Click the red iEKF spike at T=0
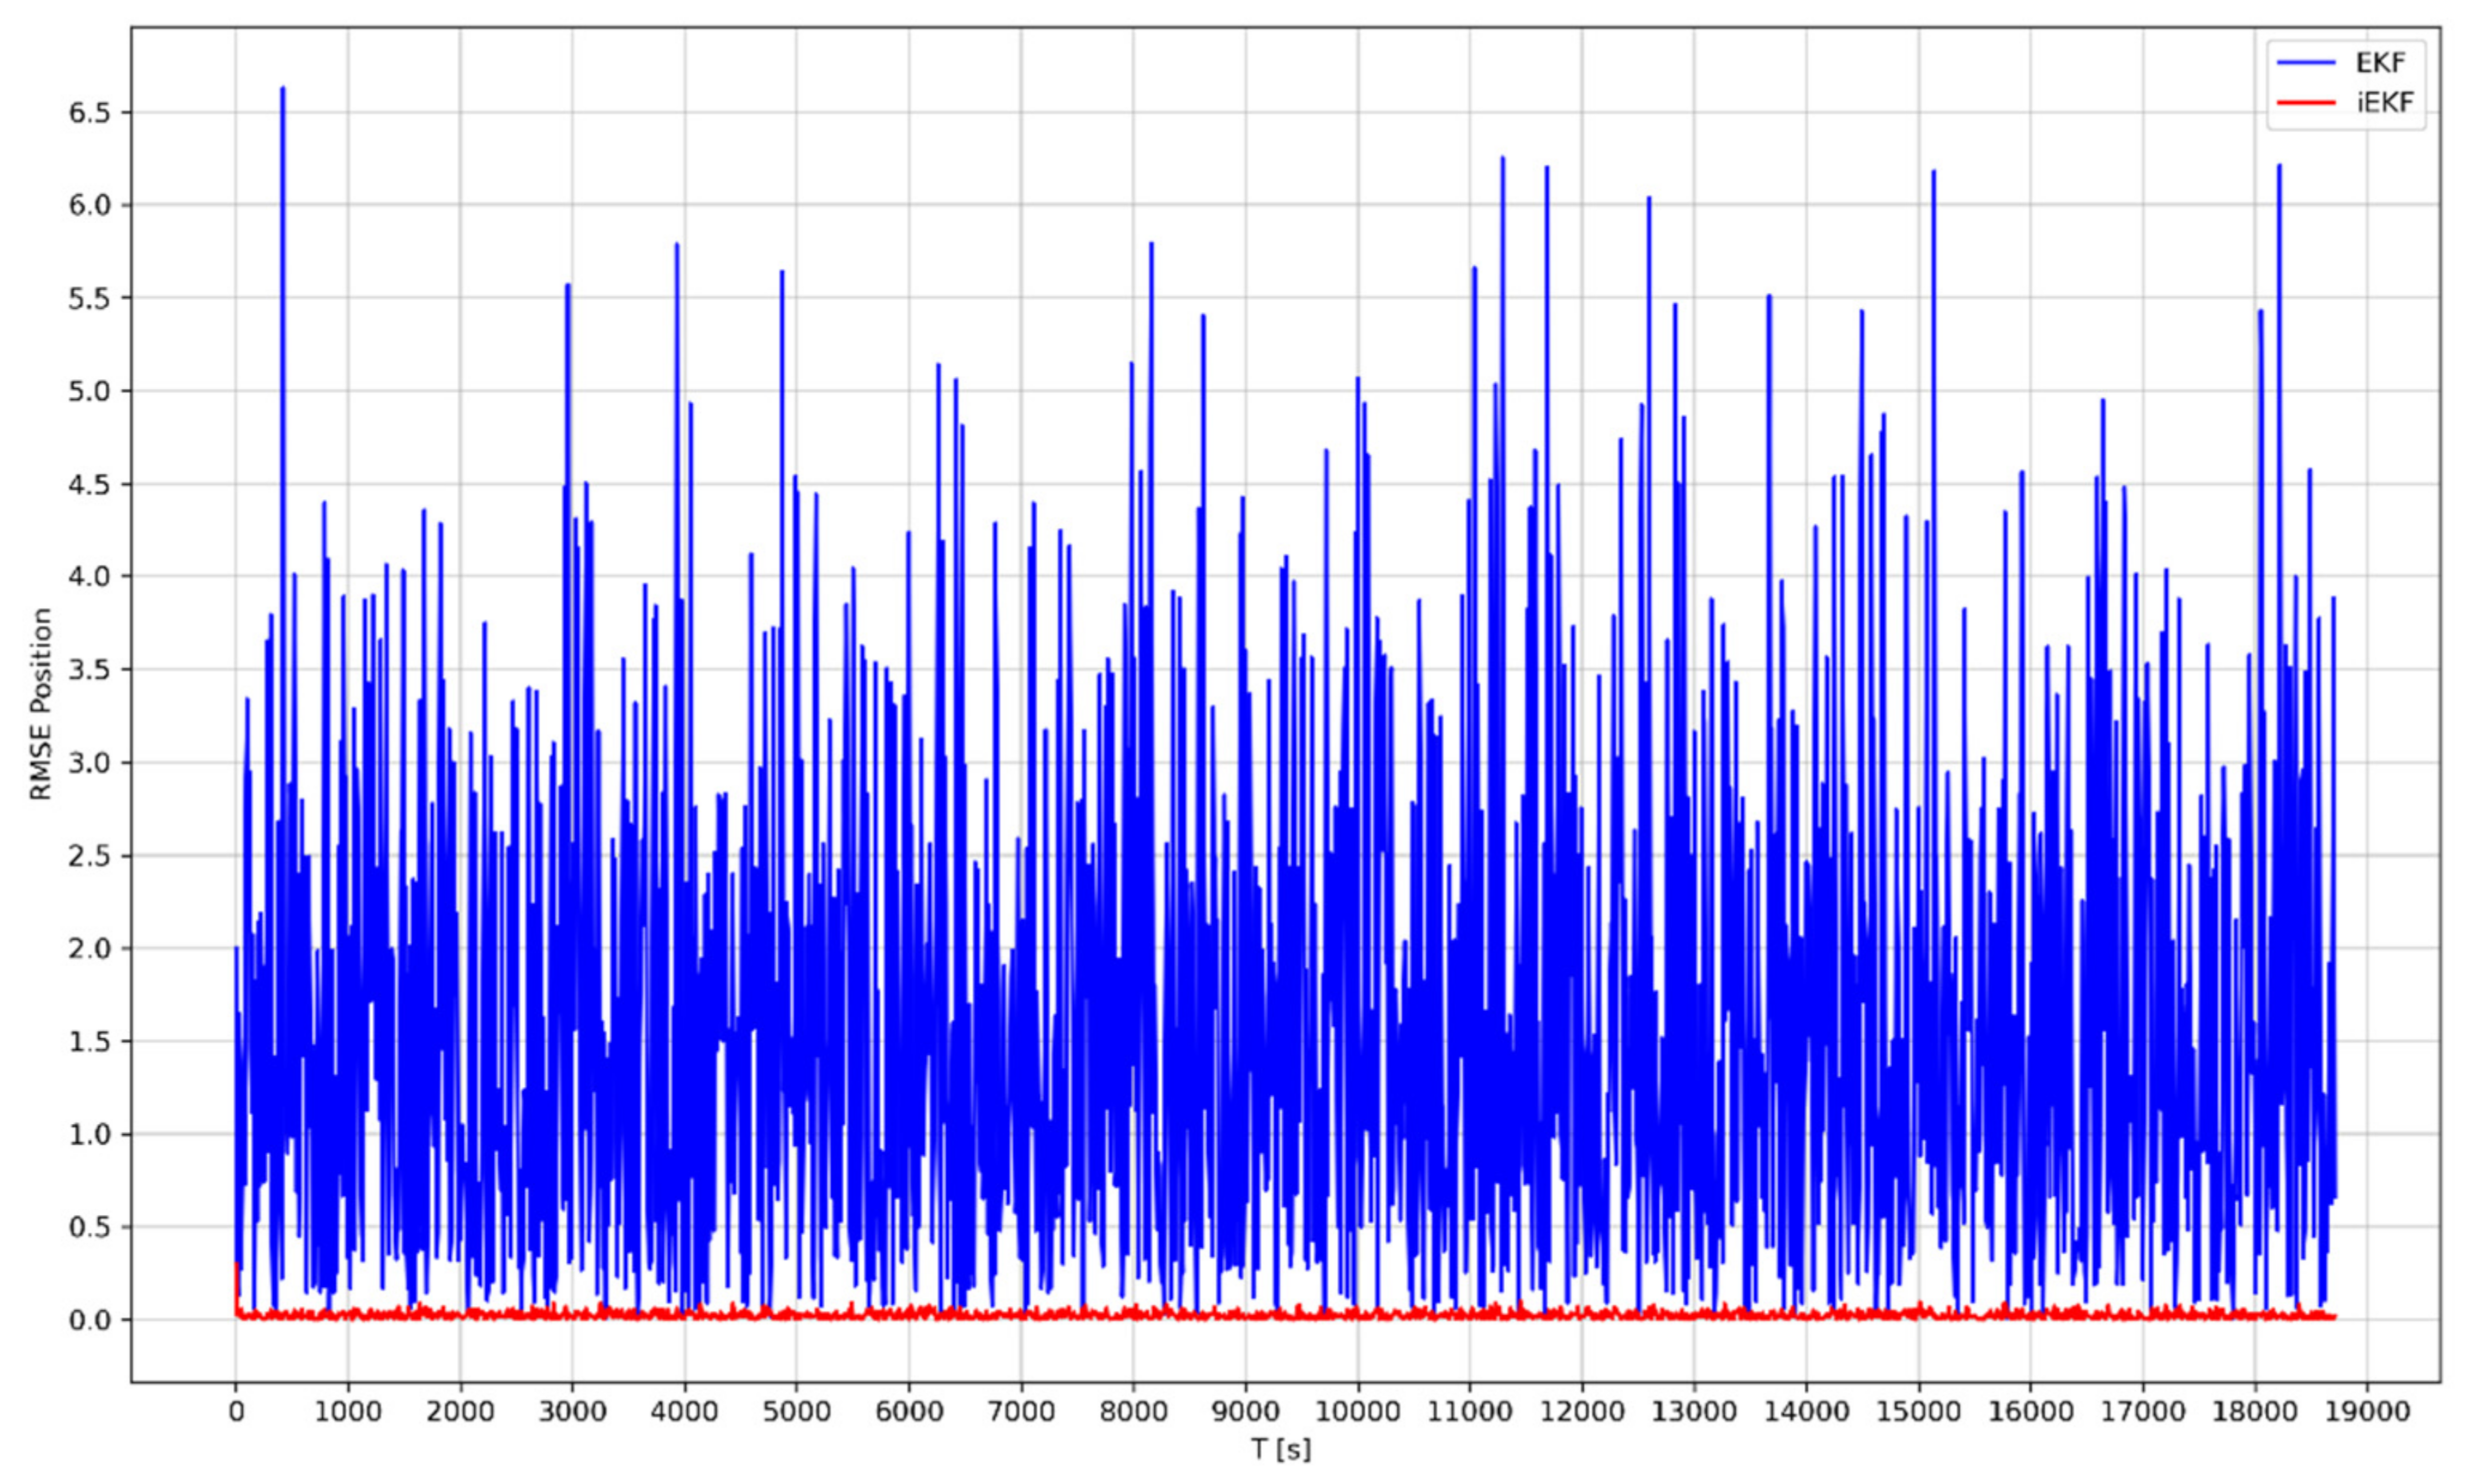This screenshot has width=2465, height=1478. click(236, 1285)
